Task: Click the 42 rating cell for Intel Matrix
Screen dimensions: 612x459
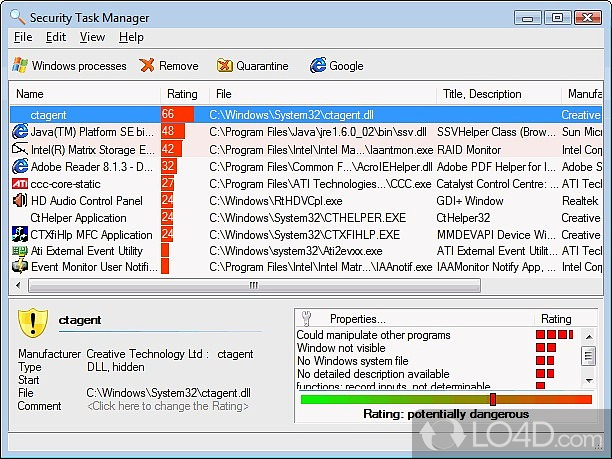Action: tap(171, 149)
